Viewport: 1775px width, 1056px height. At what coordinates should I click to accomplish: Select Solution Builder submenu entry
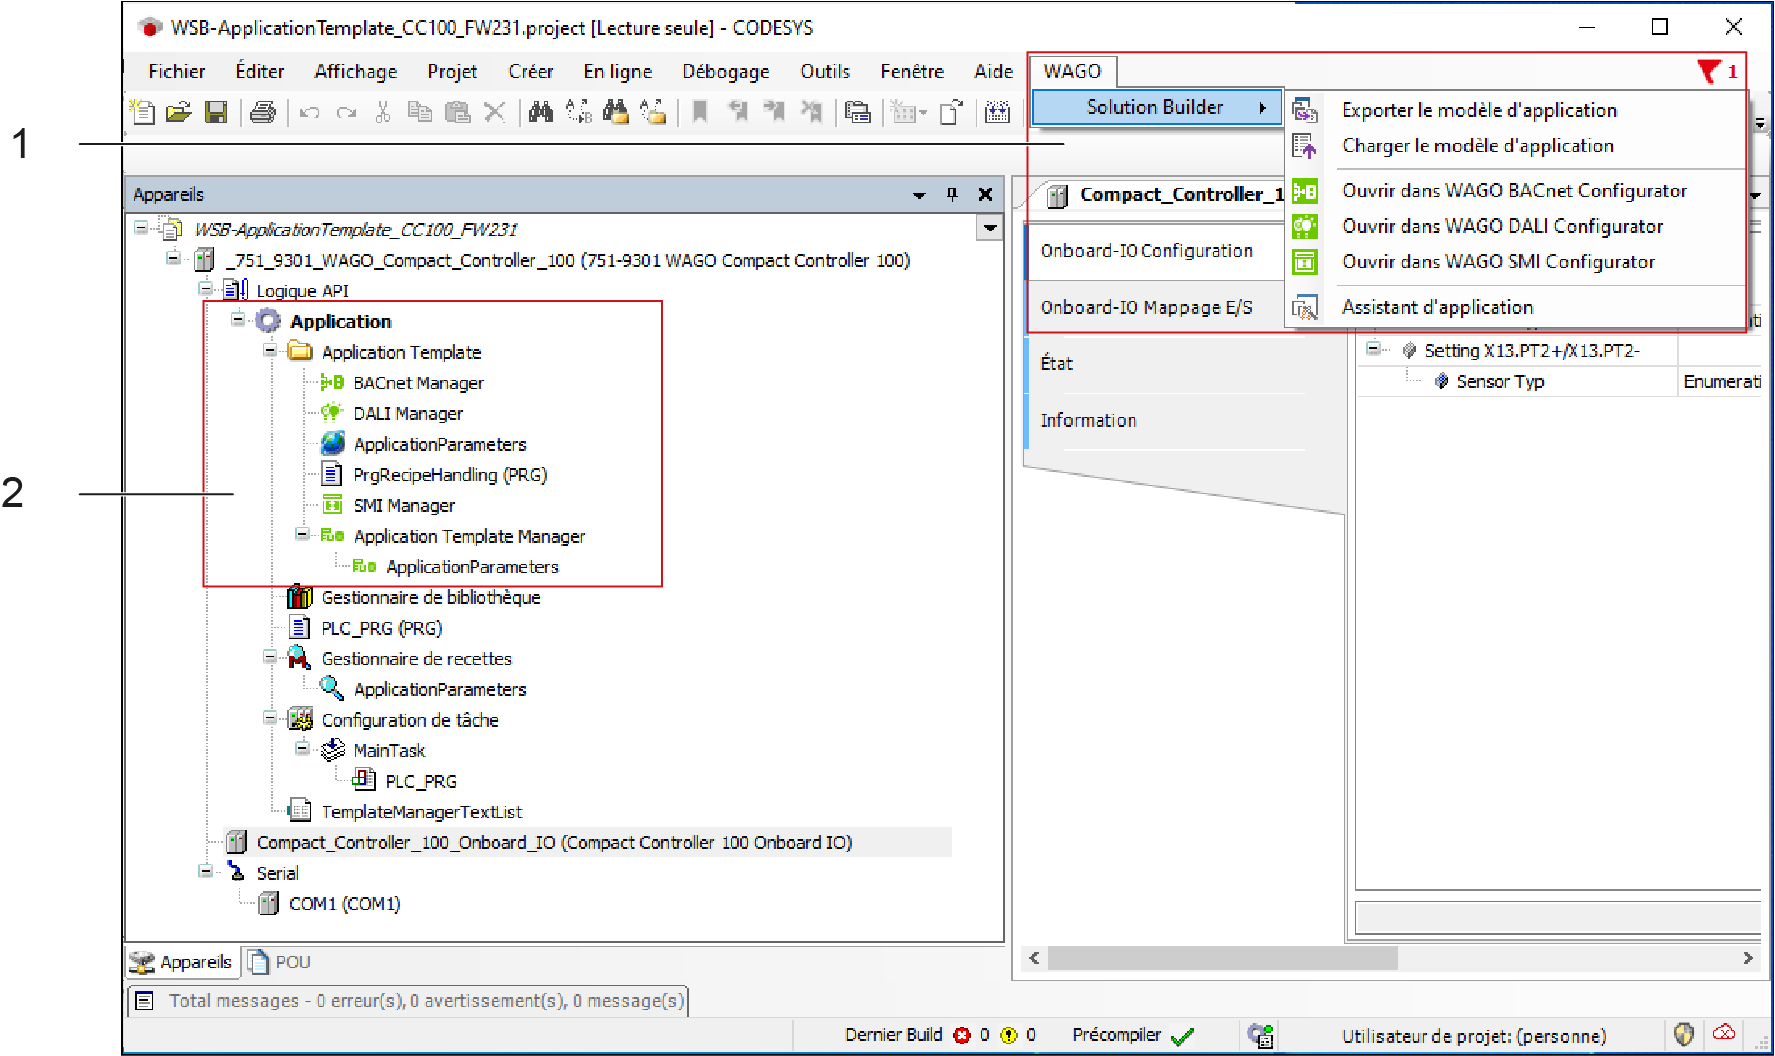1157,107
